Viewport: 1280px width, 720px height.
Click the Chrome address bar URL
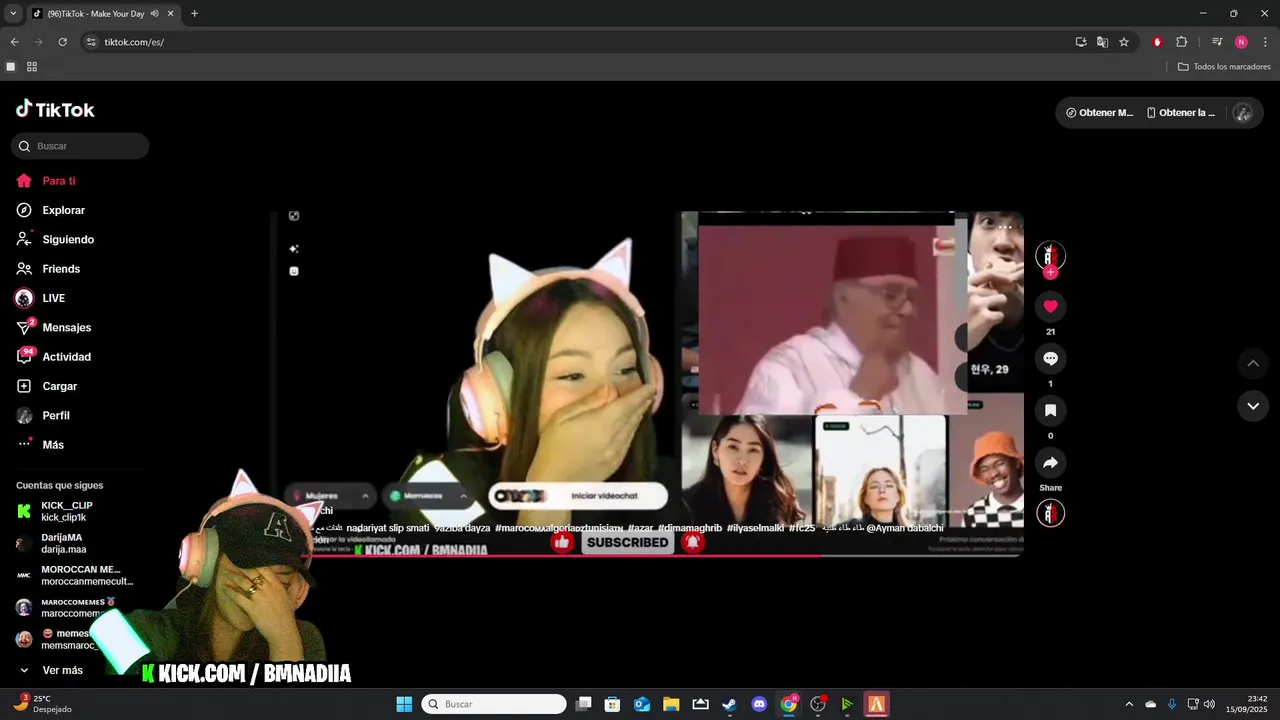pos(134,42)
